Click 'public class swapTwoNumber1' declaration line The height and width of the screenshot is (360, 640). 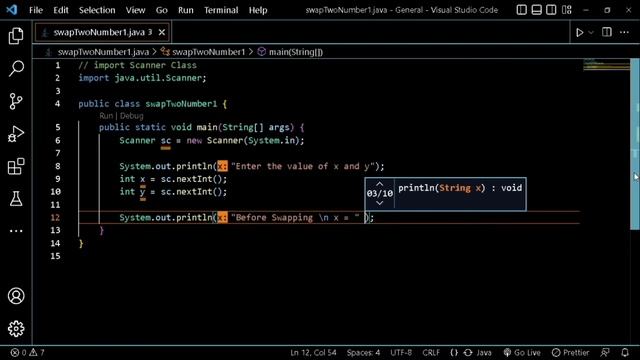[x=152, y=104]
